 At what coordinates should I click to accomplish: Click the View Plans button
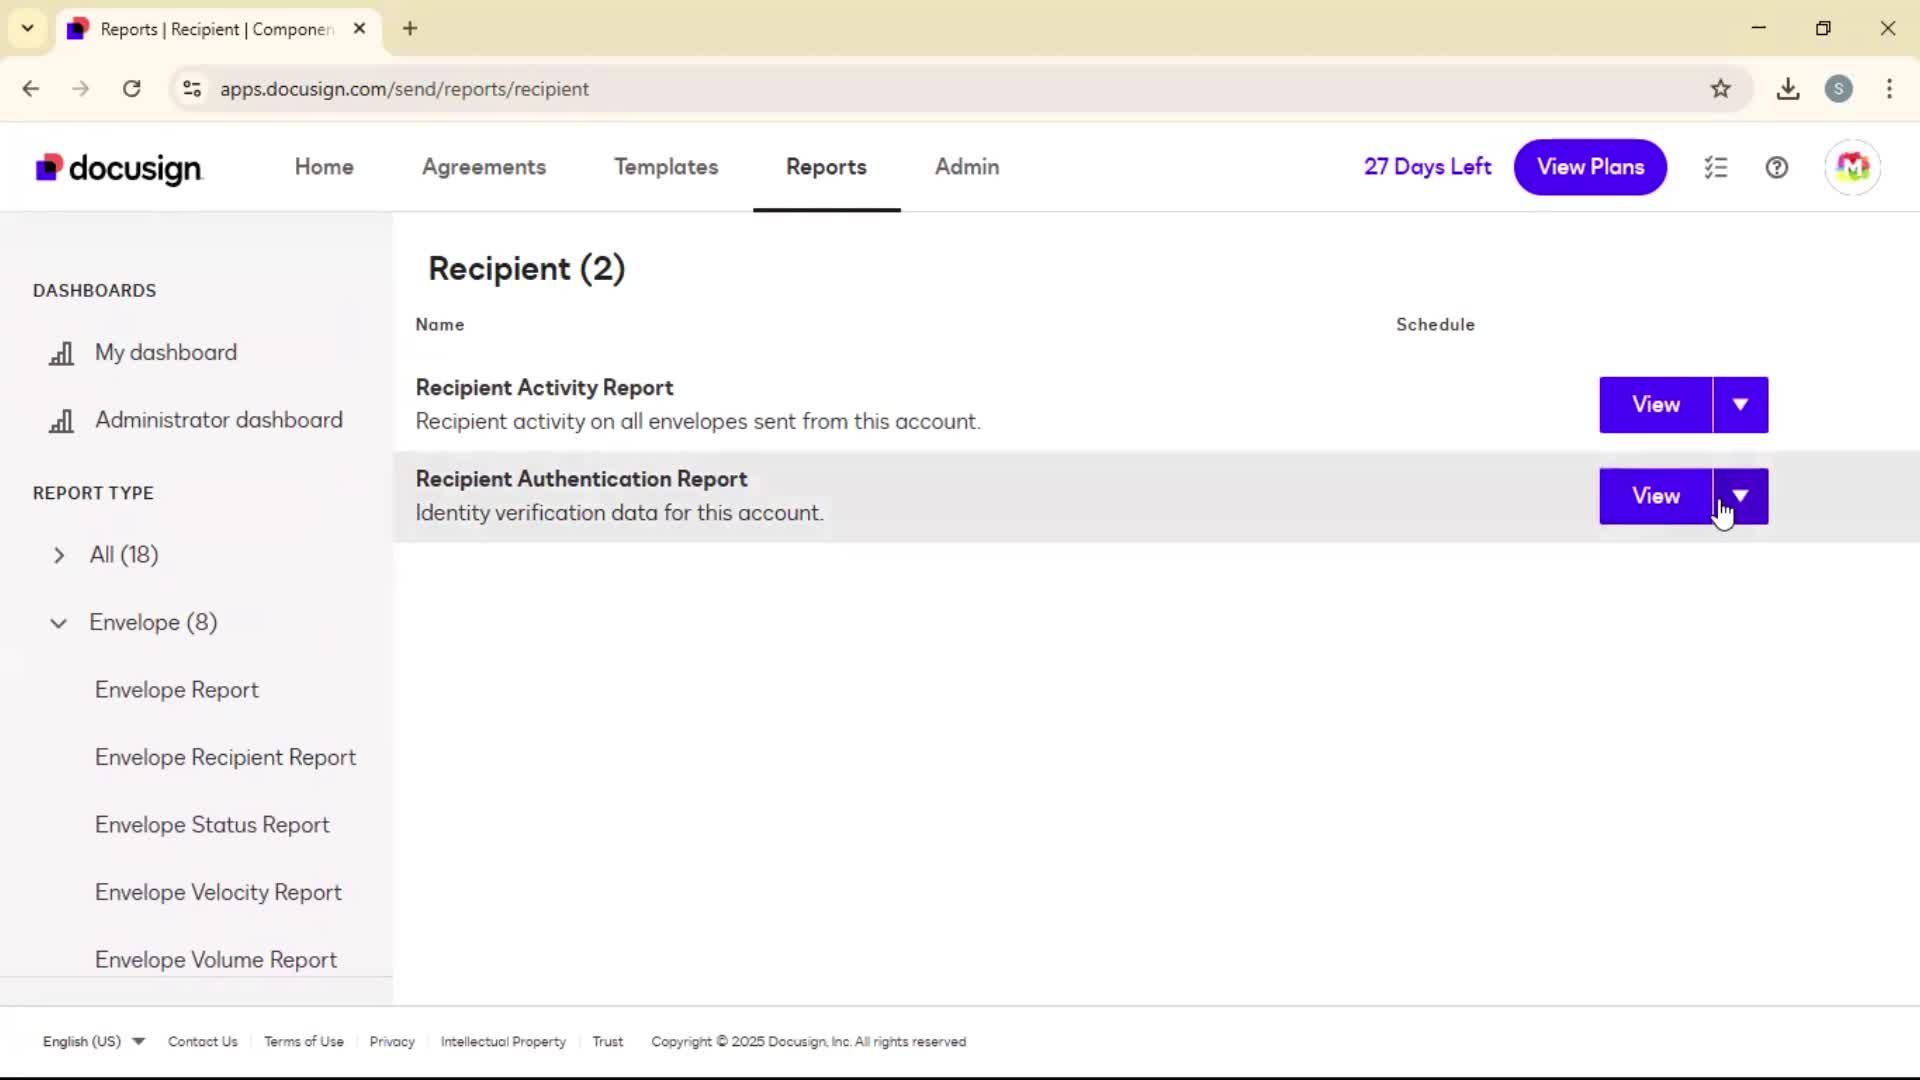1590,167
